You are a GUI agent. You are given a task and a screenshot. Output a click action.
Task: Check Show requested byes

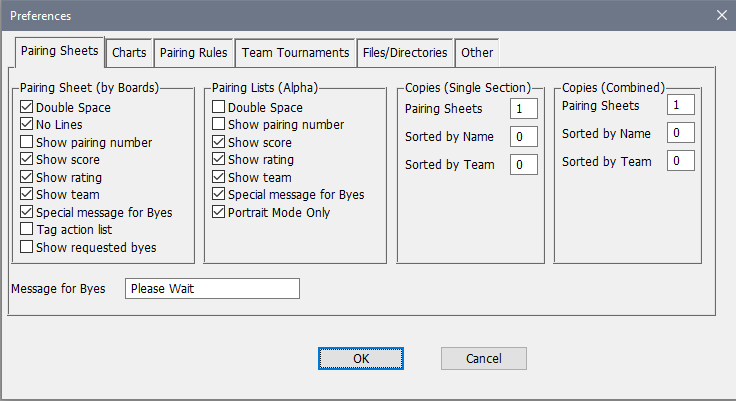[x=27, y=247]
